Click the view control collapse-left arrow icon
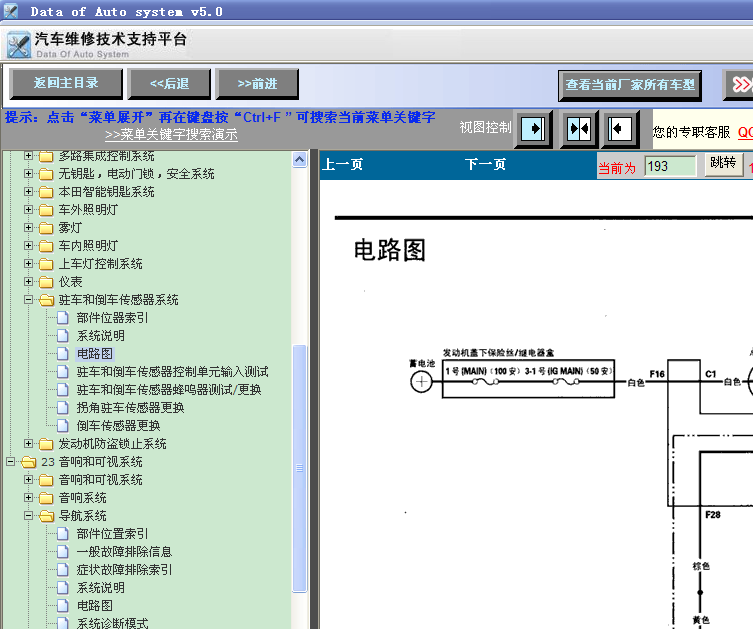Image resolution: width=753 pixels, height=629 pixels. (620, 129)
